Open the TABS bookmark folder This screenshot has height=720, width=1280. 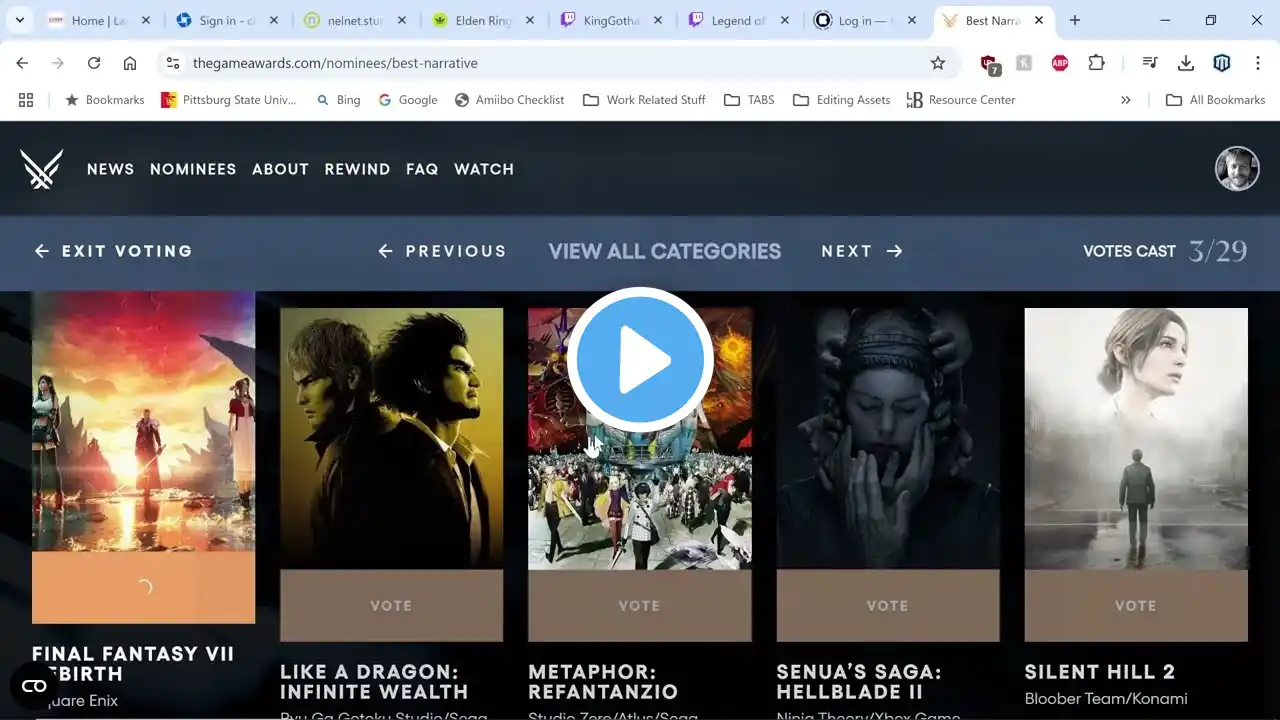750,100
